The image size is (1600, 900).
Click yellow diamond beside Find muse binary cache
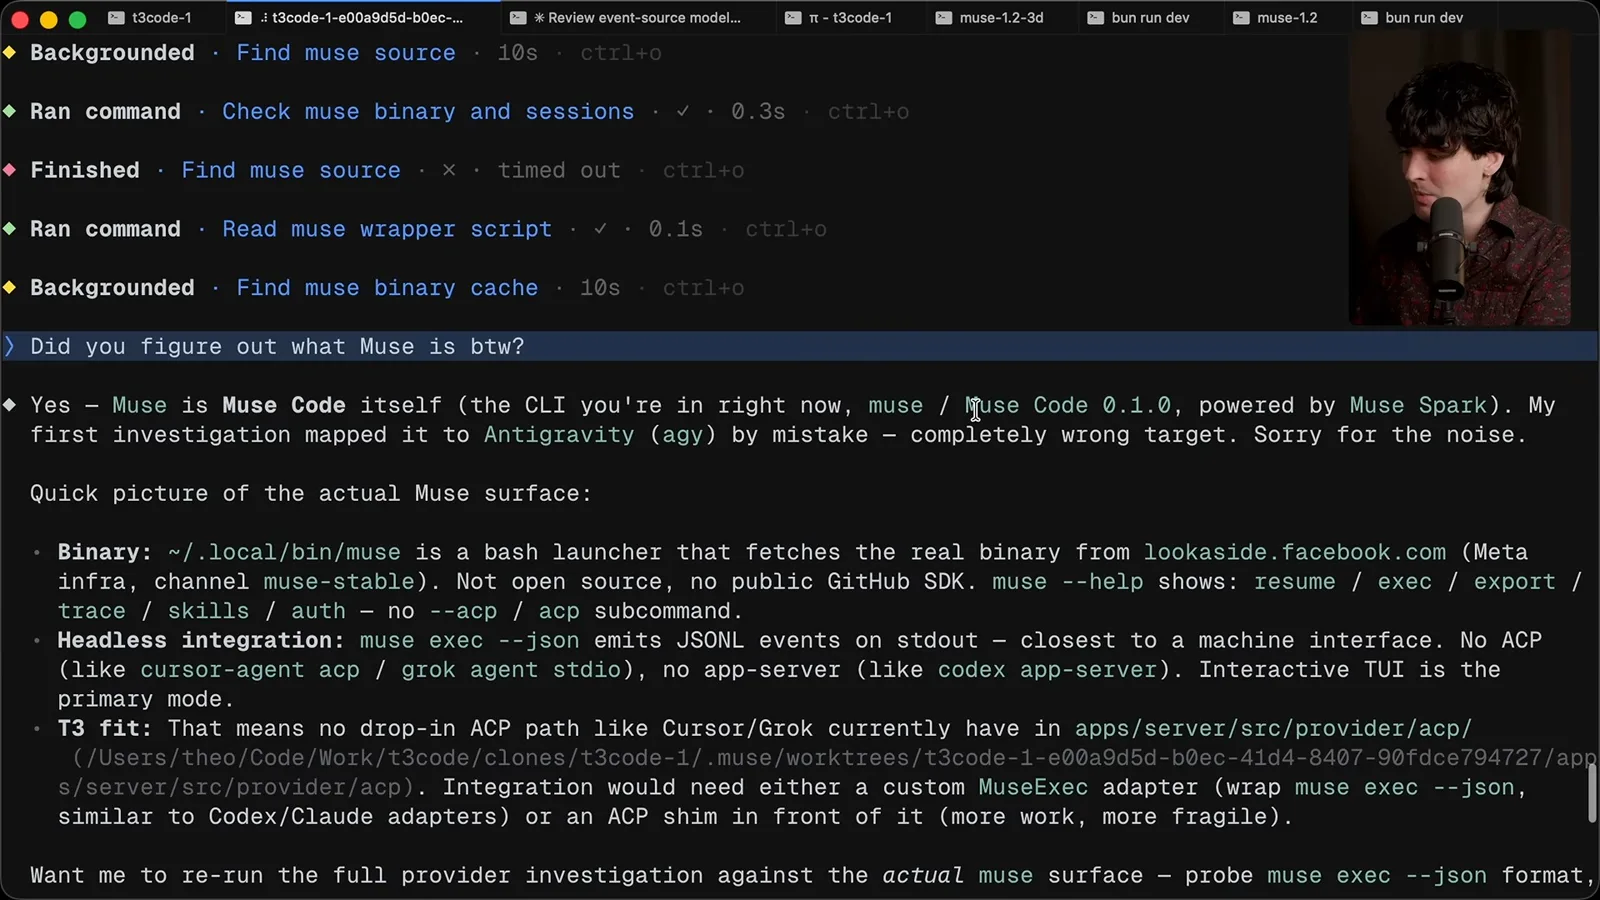click(9, 288)
